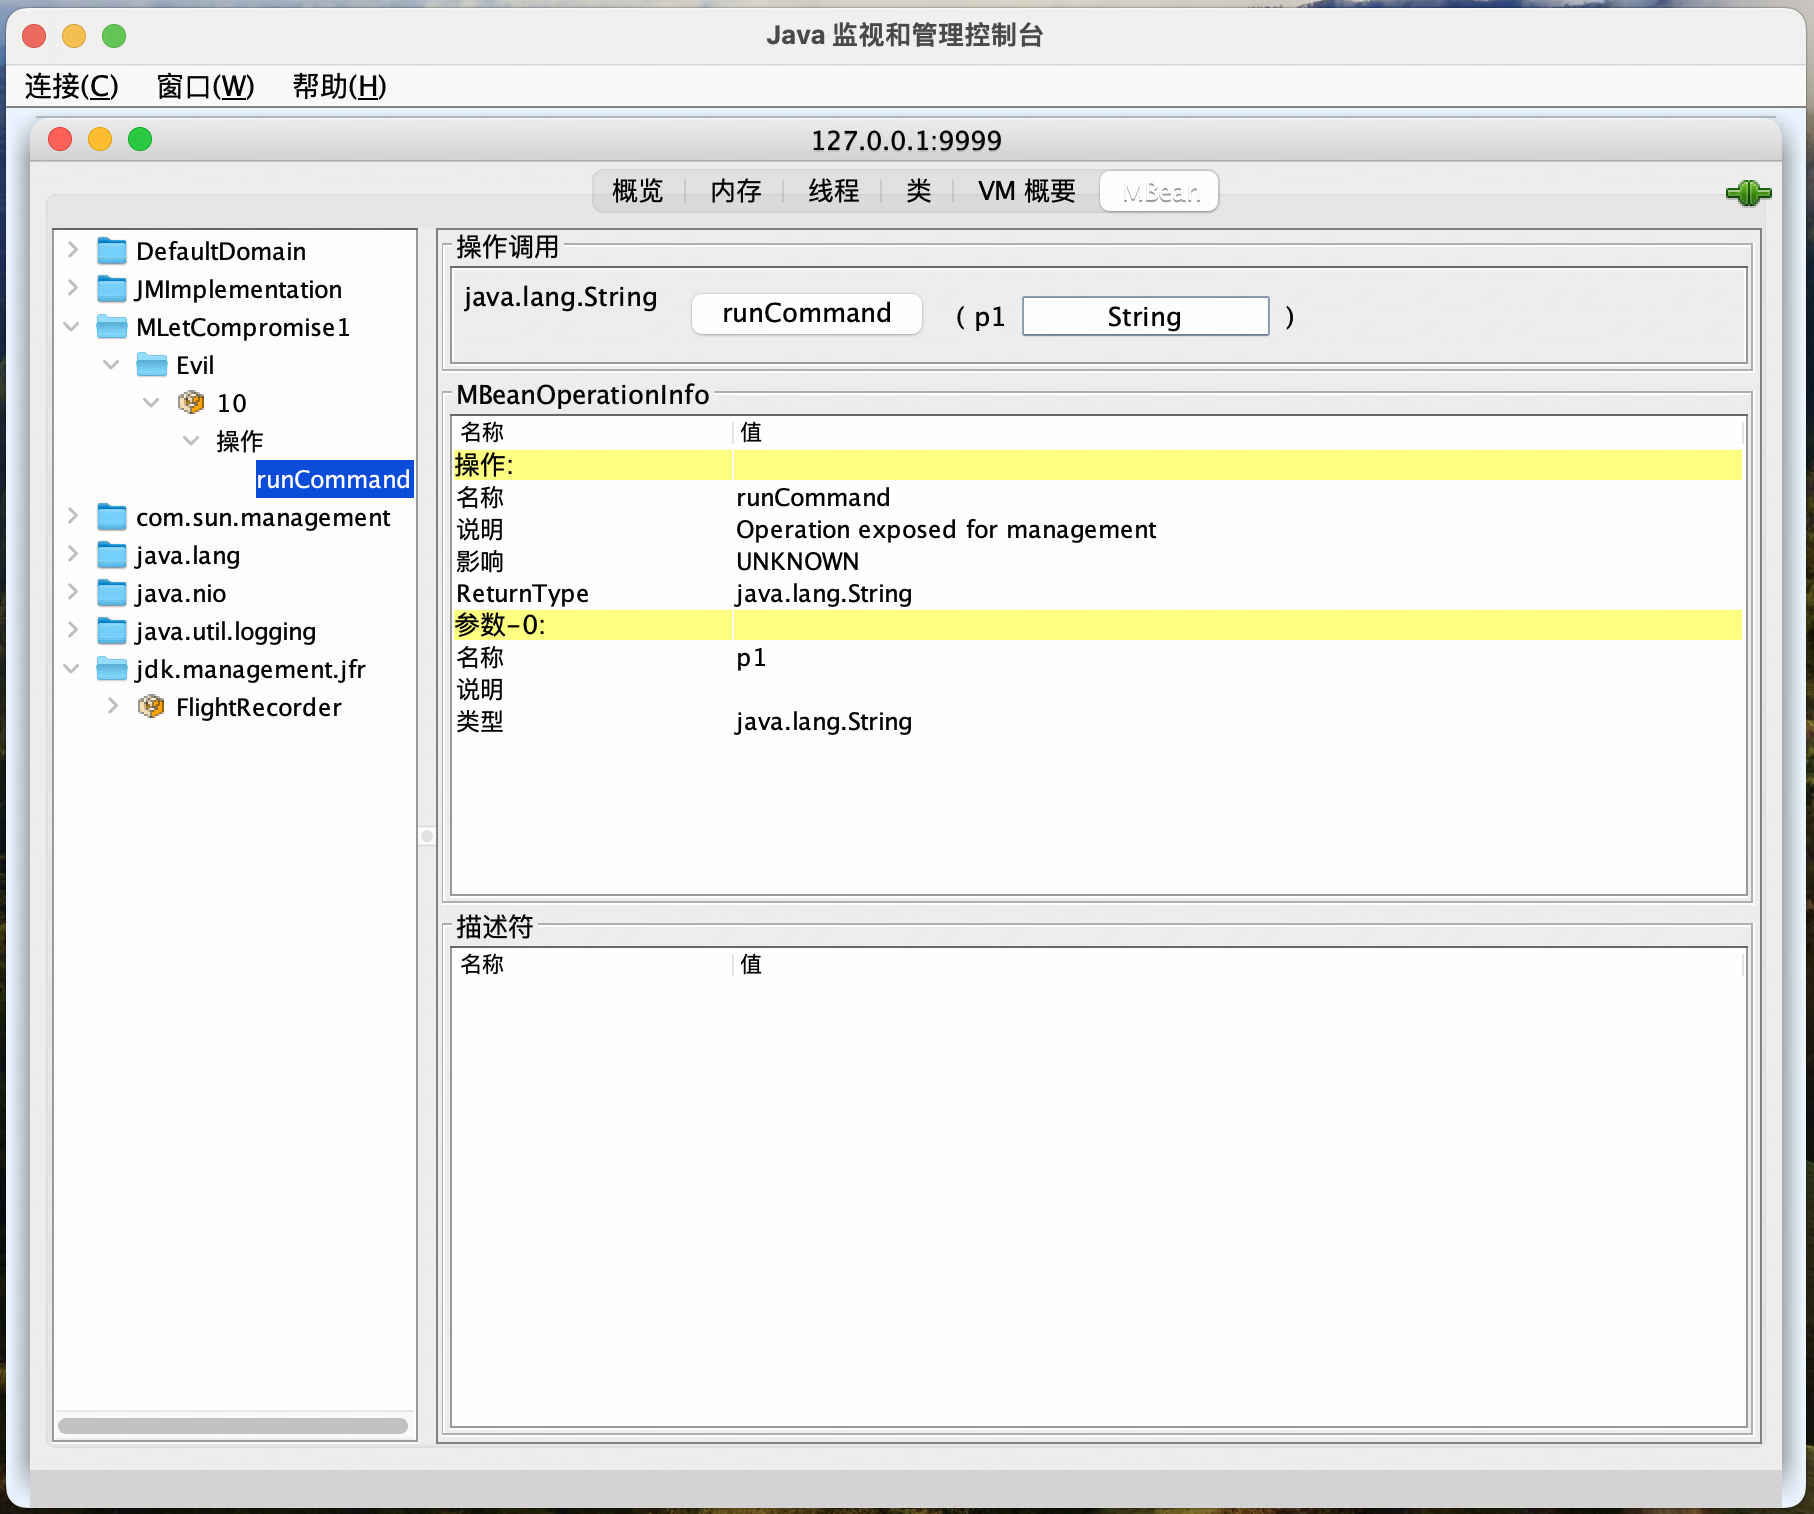Click the p1 String input field
This screenshot has height=1514, width=1814.
point(1145,316)
